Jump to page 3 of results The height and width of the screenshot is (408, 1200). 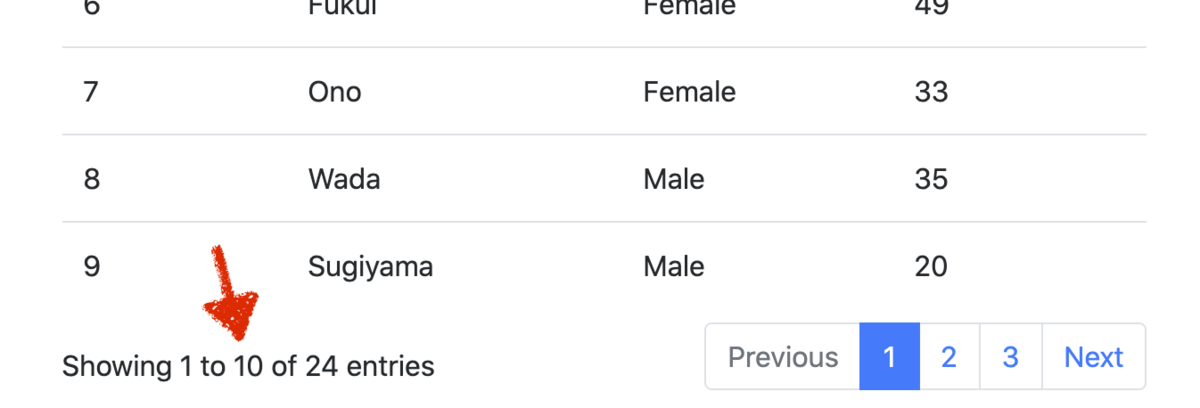point(1011,357)
